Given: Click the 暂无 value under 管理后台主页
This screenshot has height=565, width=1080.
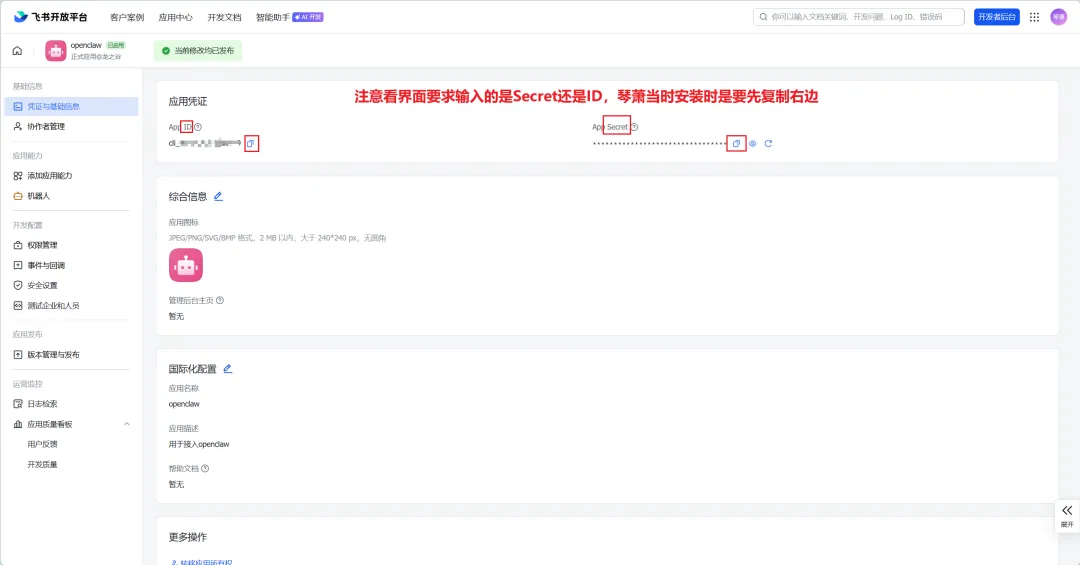Looking at the screenshot, I should click(x=176, y=316).
